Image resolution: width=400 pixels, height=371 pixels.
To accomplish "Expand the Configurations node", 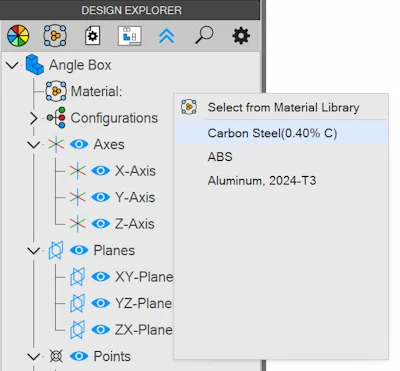I will click(x=34, y=118).
